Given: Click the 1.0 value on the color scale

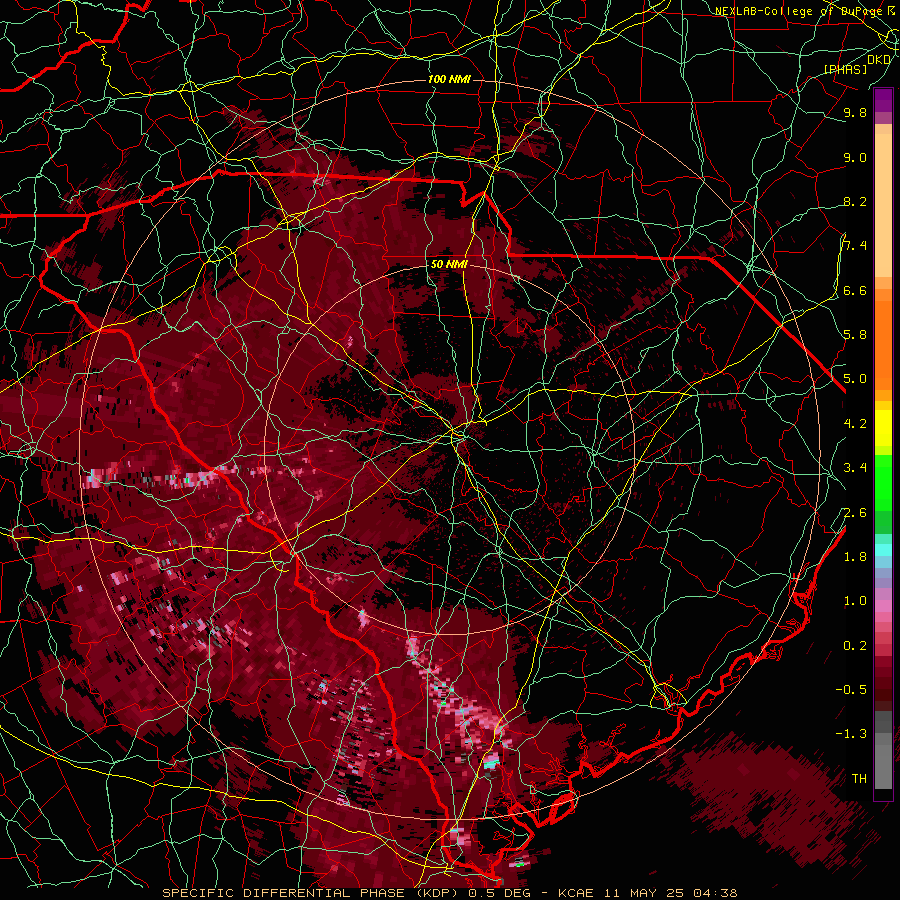Looking at the screenshot, I should coord(855,601).
